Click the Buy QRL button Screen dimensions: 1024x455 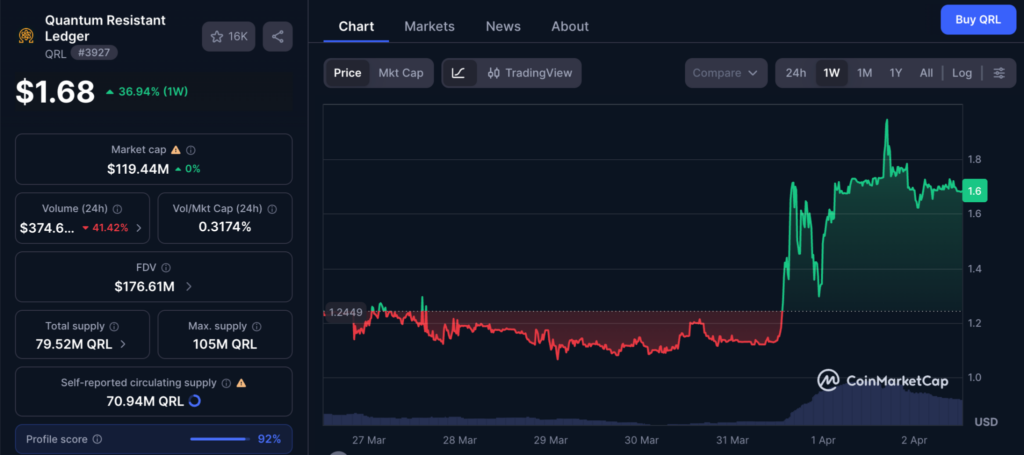click(977, 19)
